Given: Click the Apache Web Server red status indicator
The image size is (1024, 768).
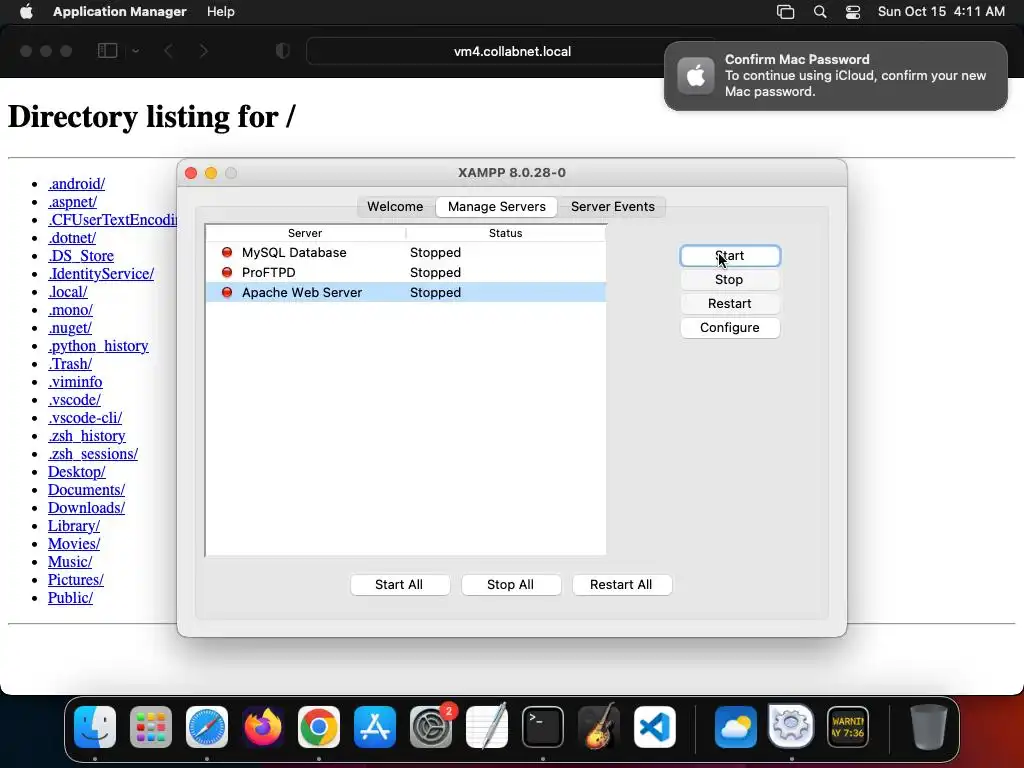Looking at the screenshot, I should coord(227,293).
